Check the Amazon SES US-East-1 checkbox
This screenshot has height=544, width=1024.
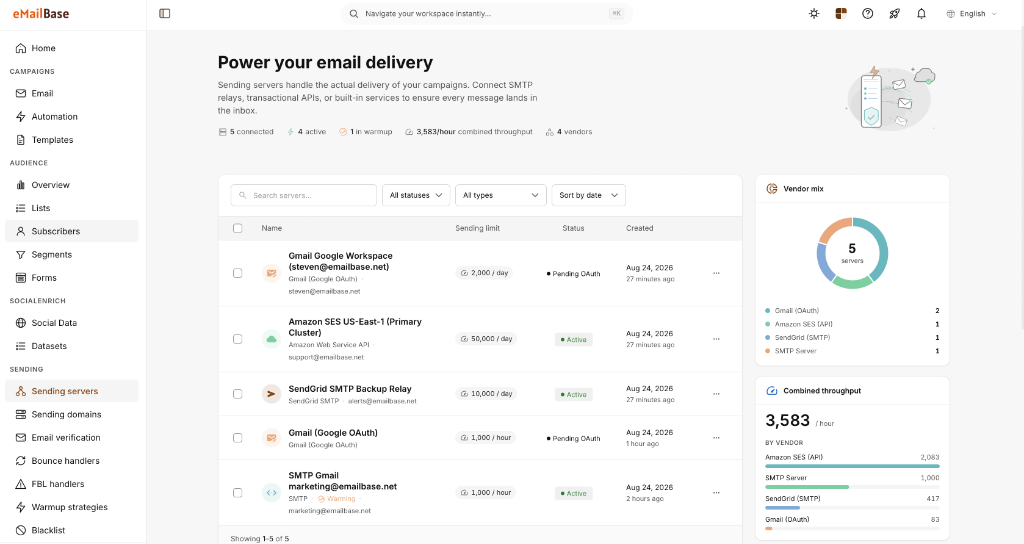click(238, 339)
